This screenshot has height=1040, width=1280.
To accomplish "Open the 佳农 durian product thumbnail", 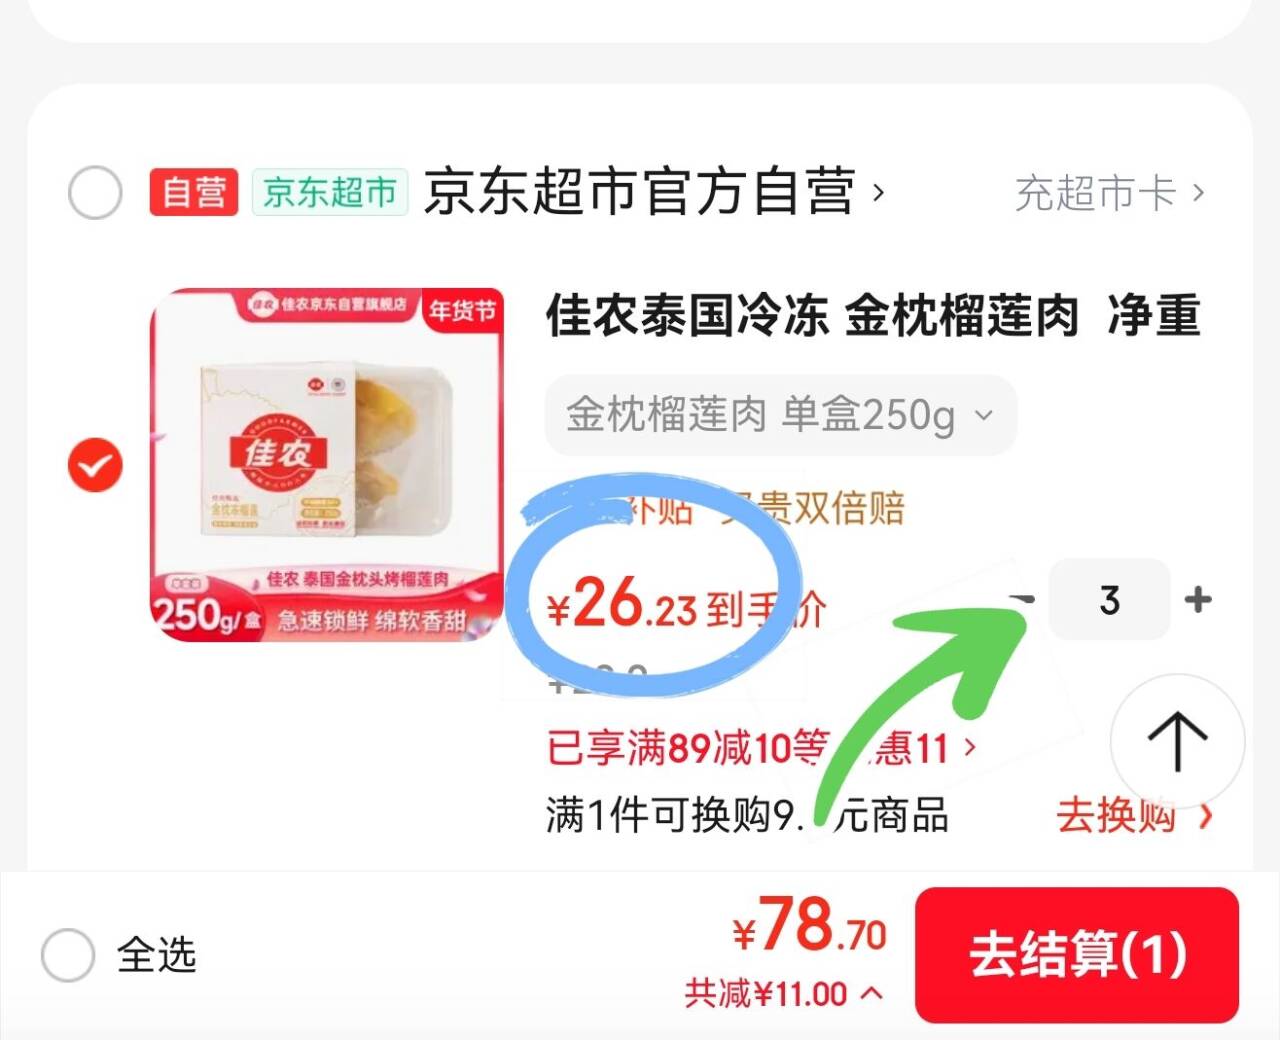I will (326, 465).
